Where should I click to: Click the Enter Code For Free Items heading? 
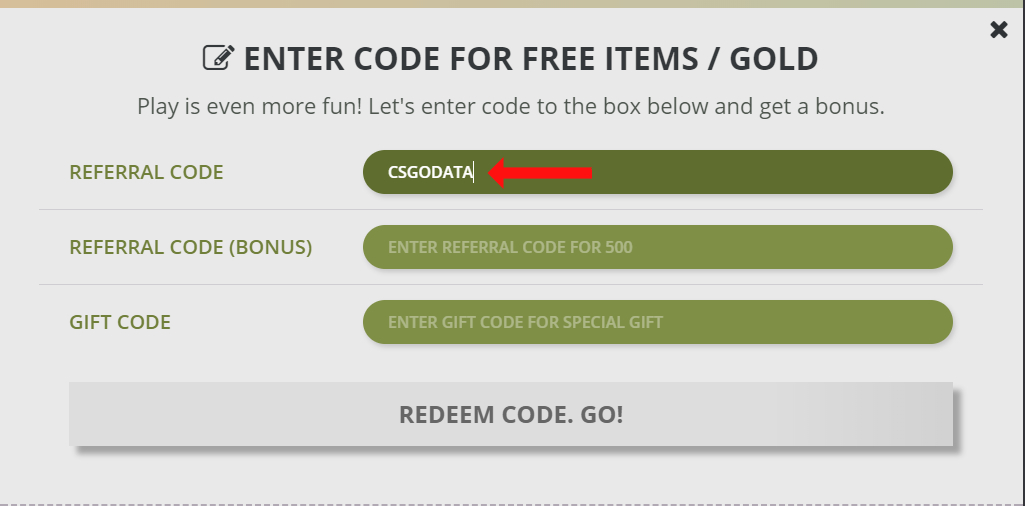(530, 59)
